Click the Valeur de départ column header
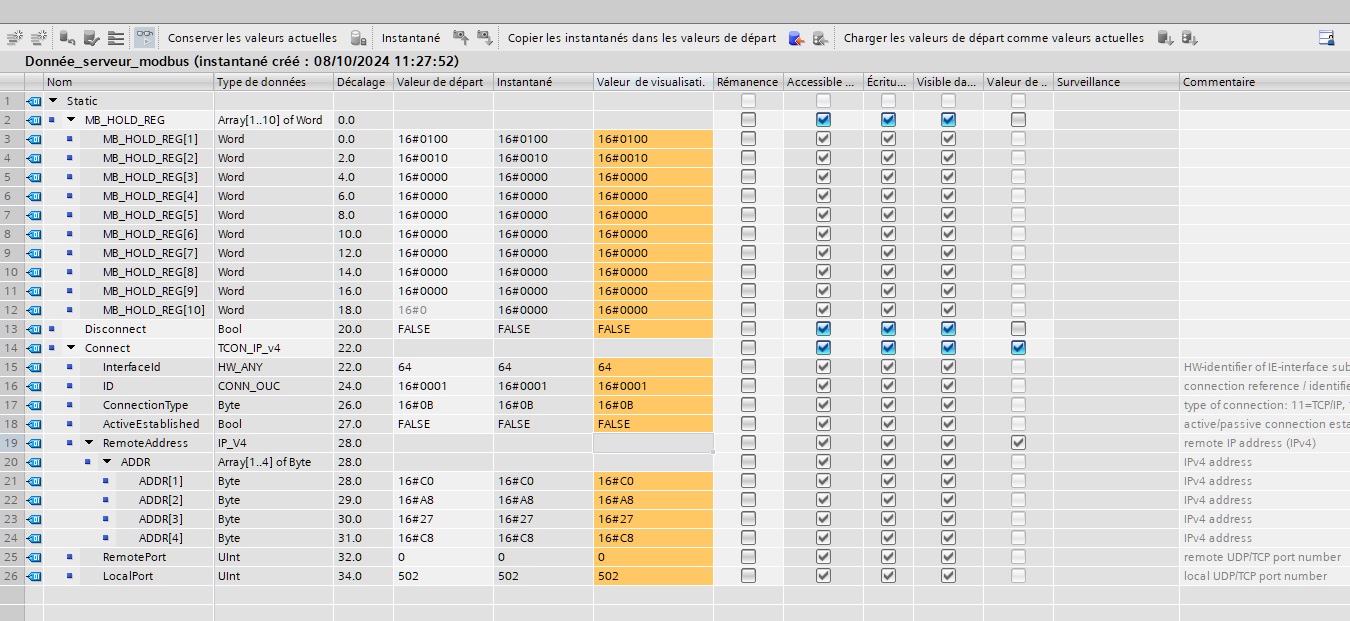This screenshot has width=1350, height=621. pyautogui.click(x=440, y=82)
